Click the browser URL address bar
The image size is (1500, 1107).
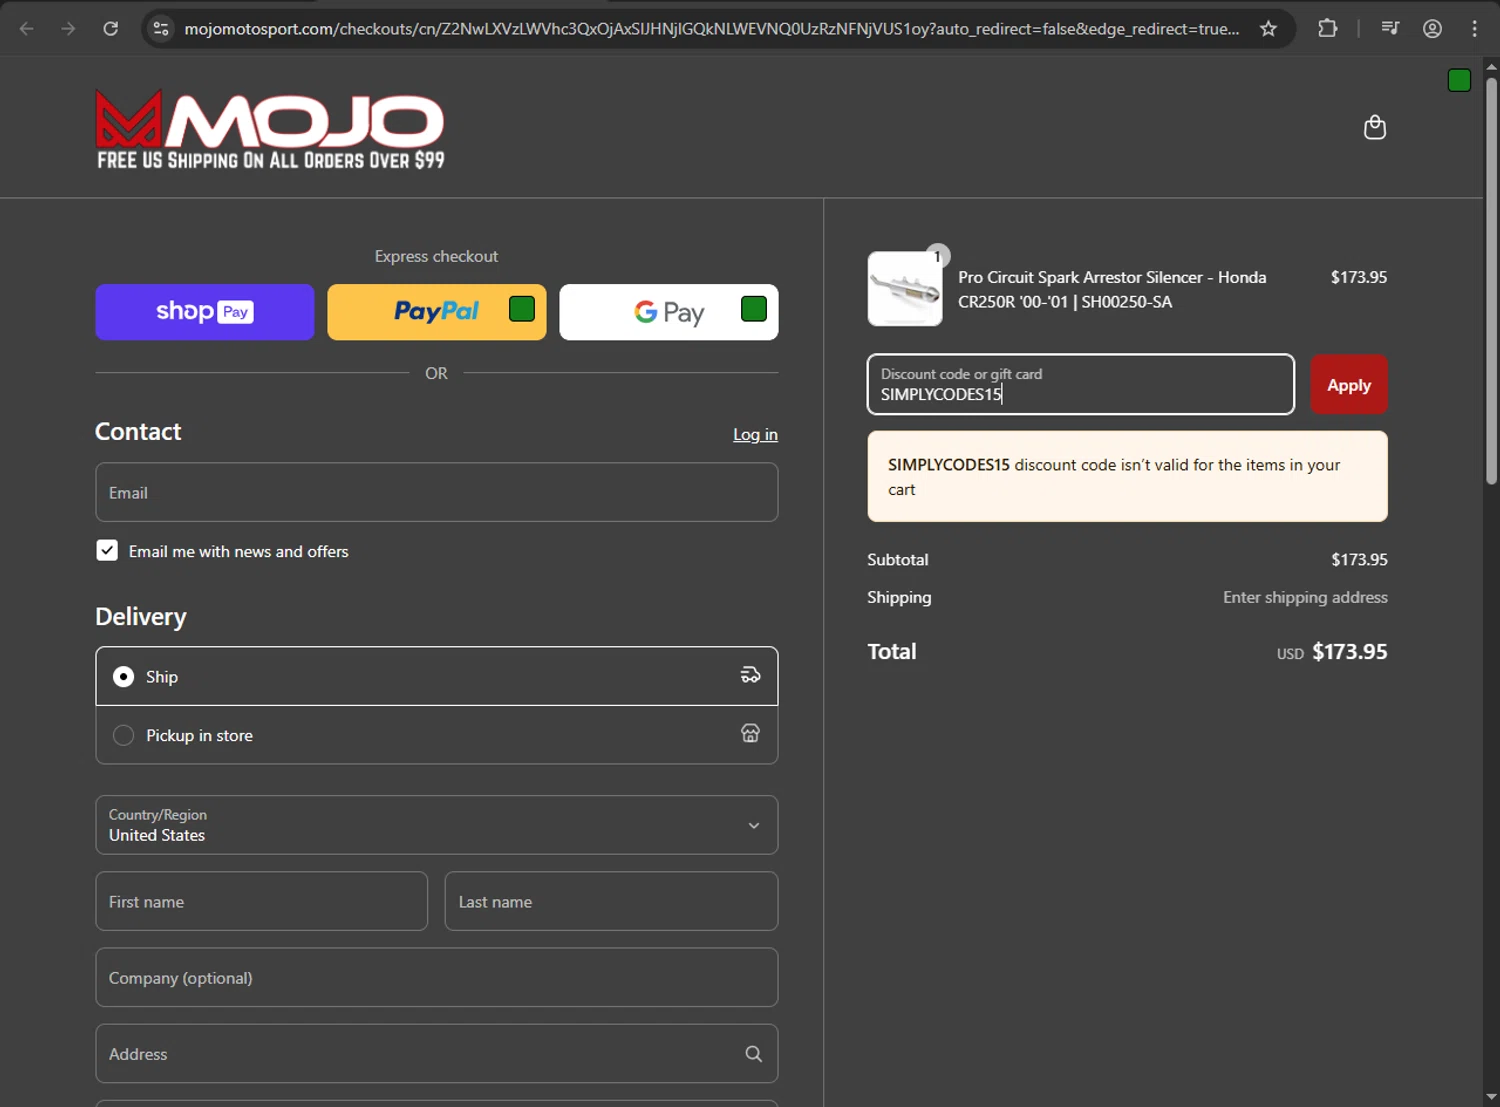point(711,28)
